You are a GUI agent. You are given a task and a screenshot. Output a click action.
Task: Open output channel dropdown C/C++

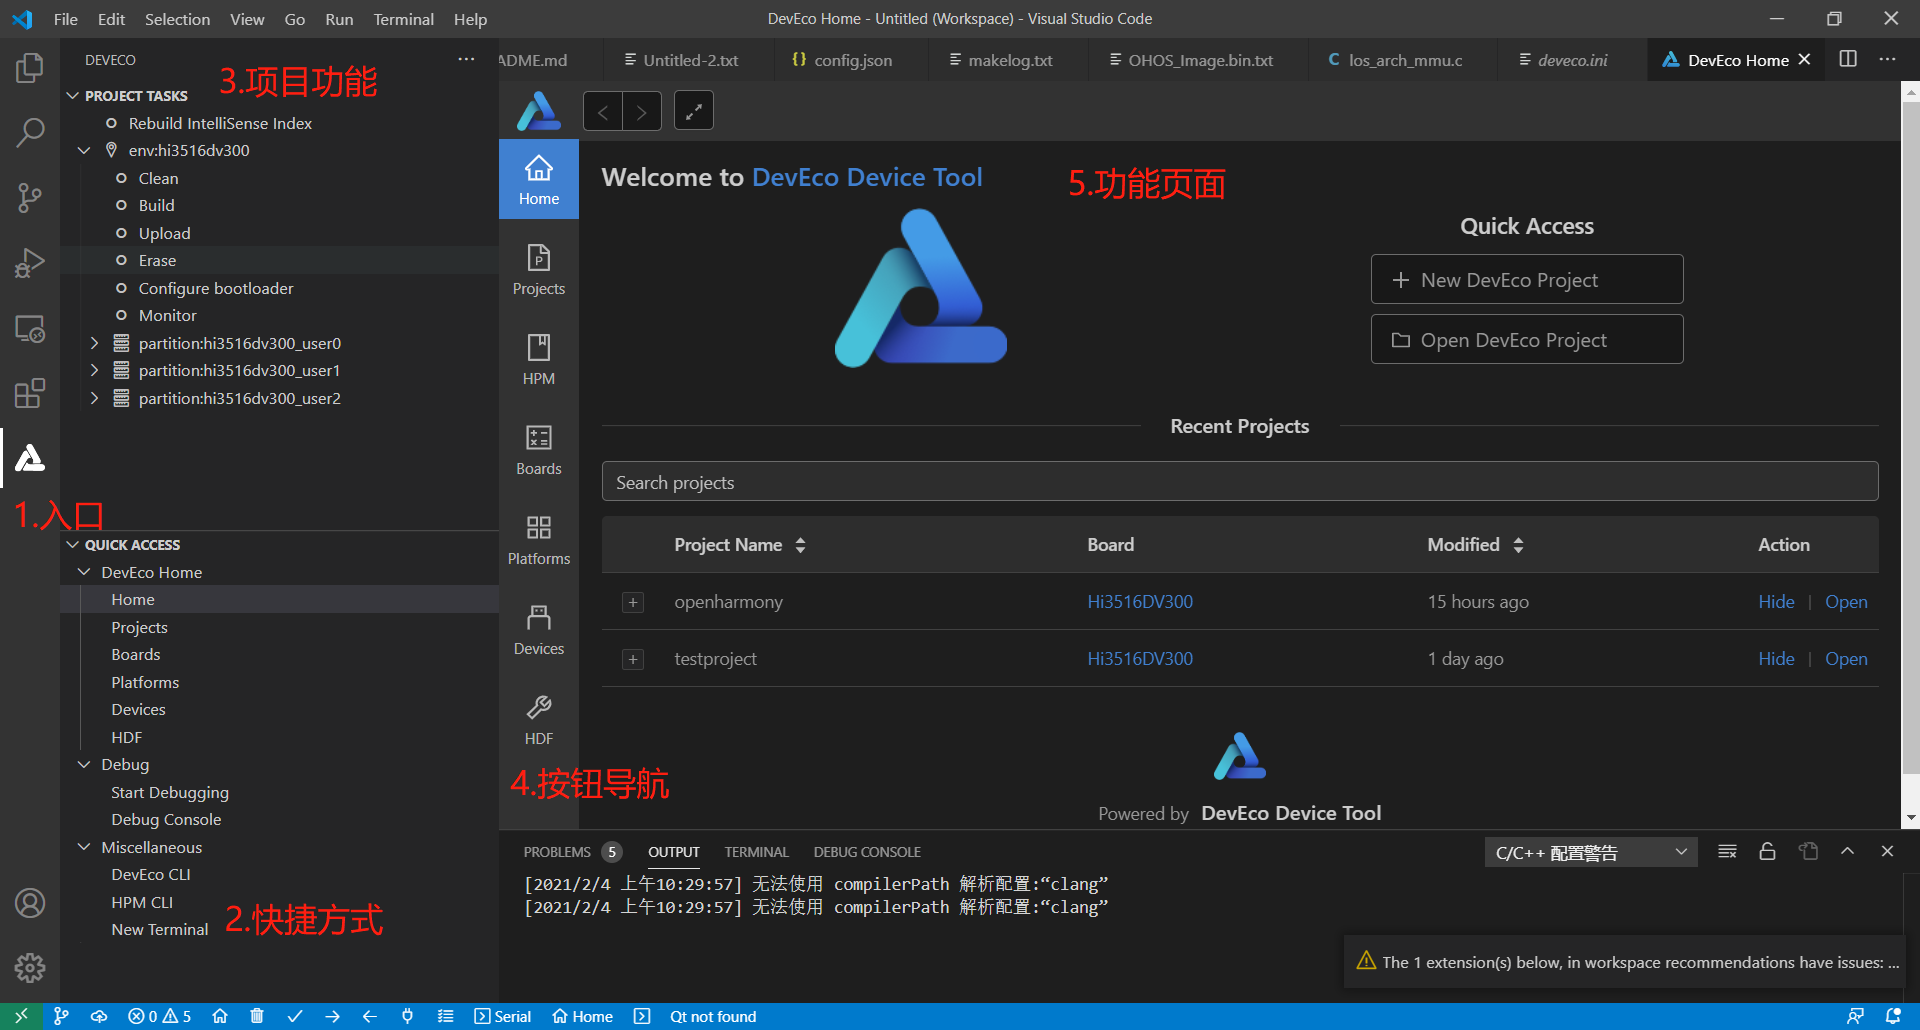pos(1591,852)
